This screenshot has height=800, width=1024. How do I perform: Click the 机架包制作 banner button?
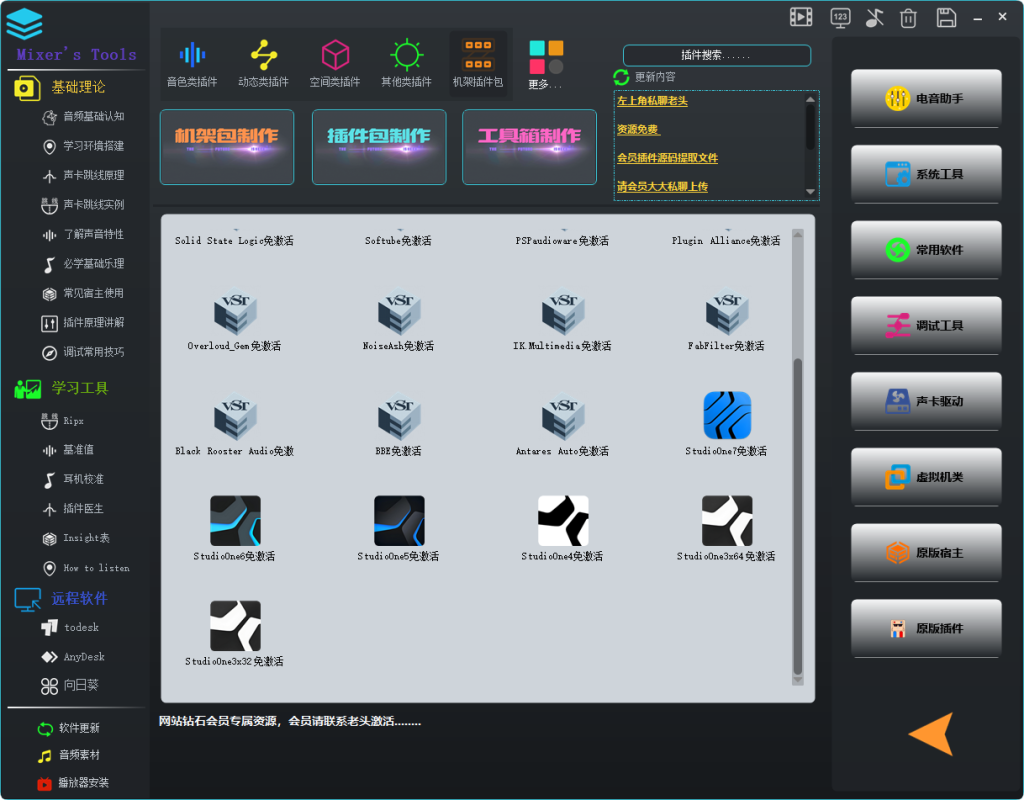(227, 147)
